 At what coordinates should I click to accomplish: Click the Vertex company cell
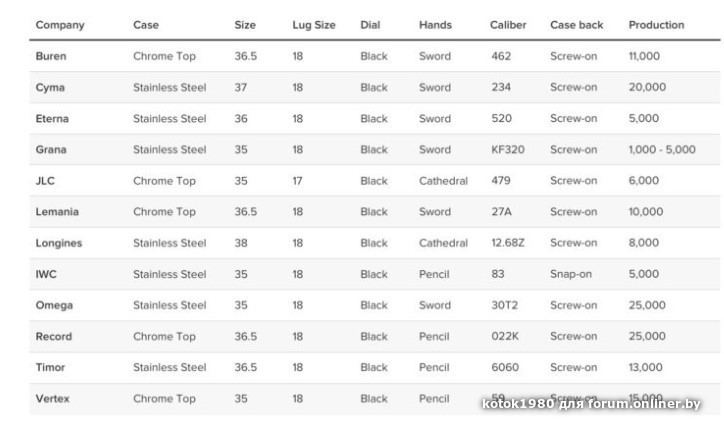coord(53,398)
